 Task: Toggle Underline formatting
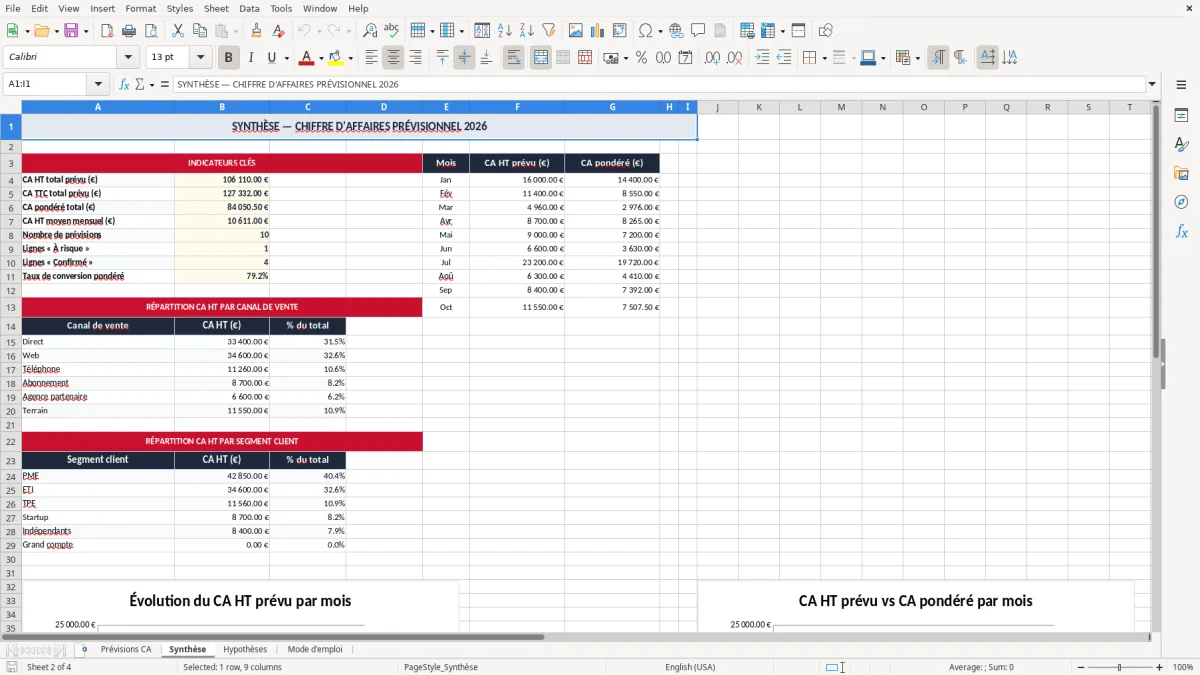pyautogui.click(x=272, y=58)
